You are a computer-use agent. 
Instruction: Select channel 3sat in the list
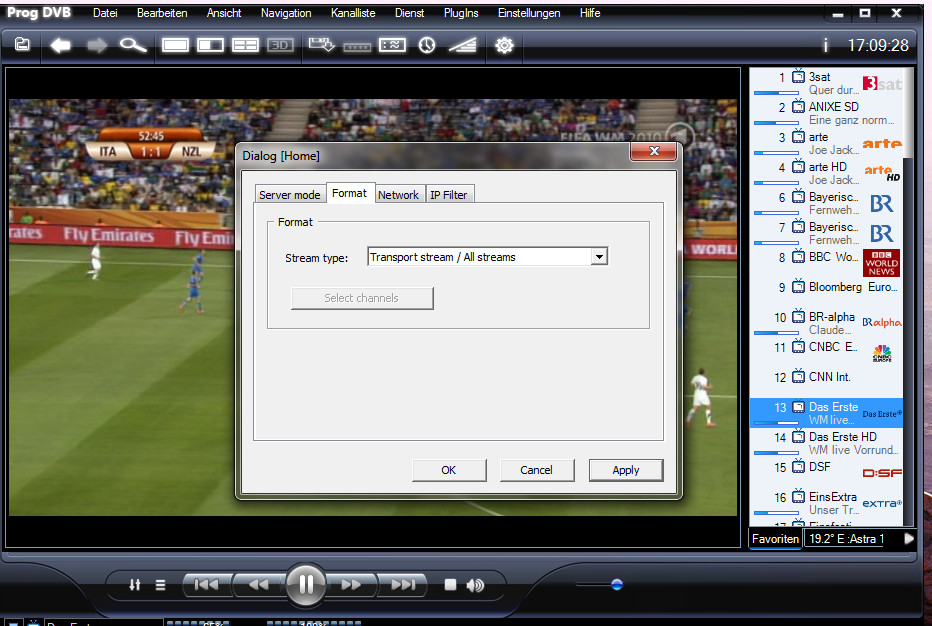point(826,83)
